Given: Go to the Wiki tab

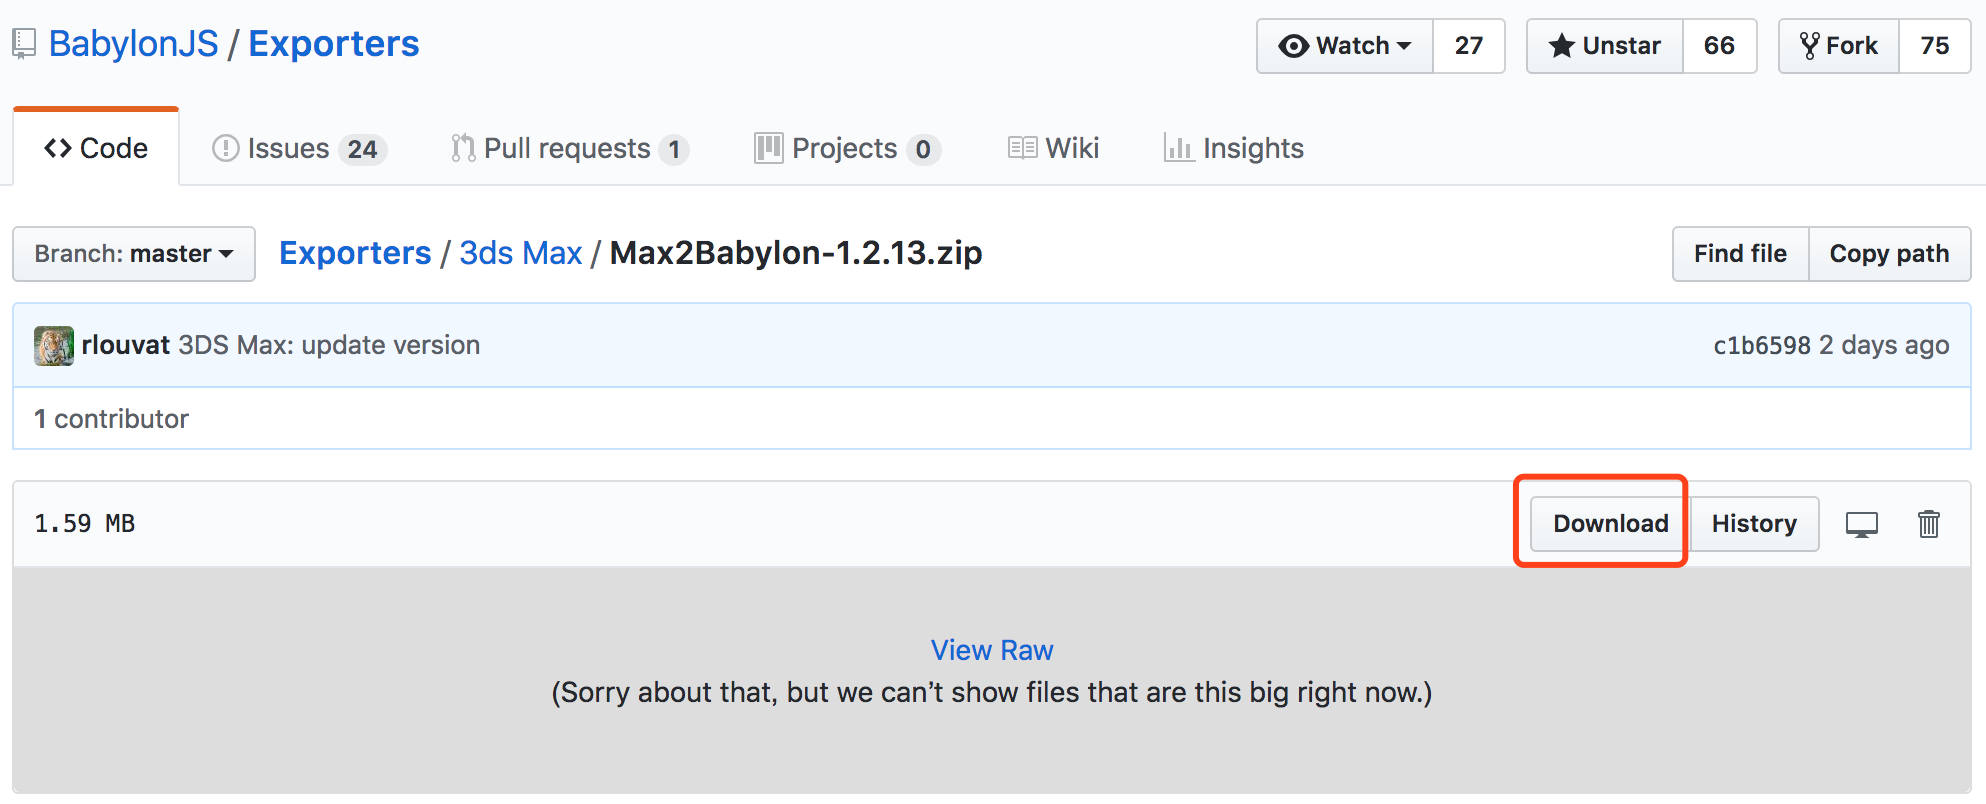Looking at the screenshot, I should pos(1053,149).
